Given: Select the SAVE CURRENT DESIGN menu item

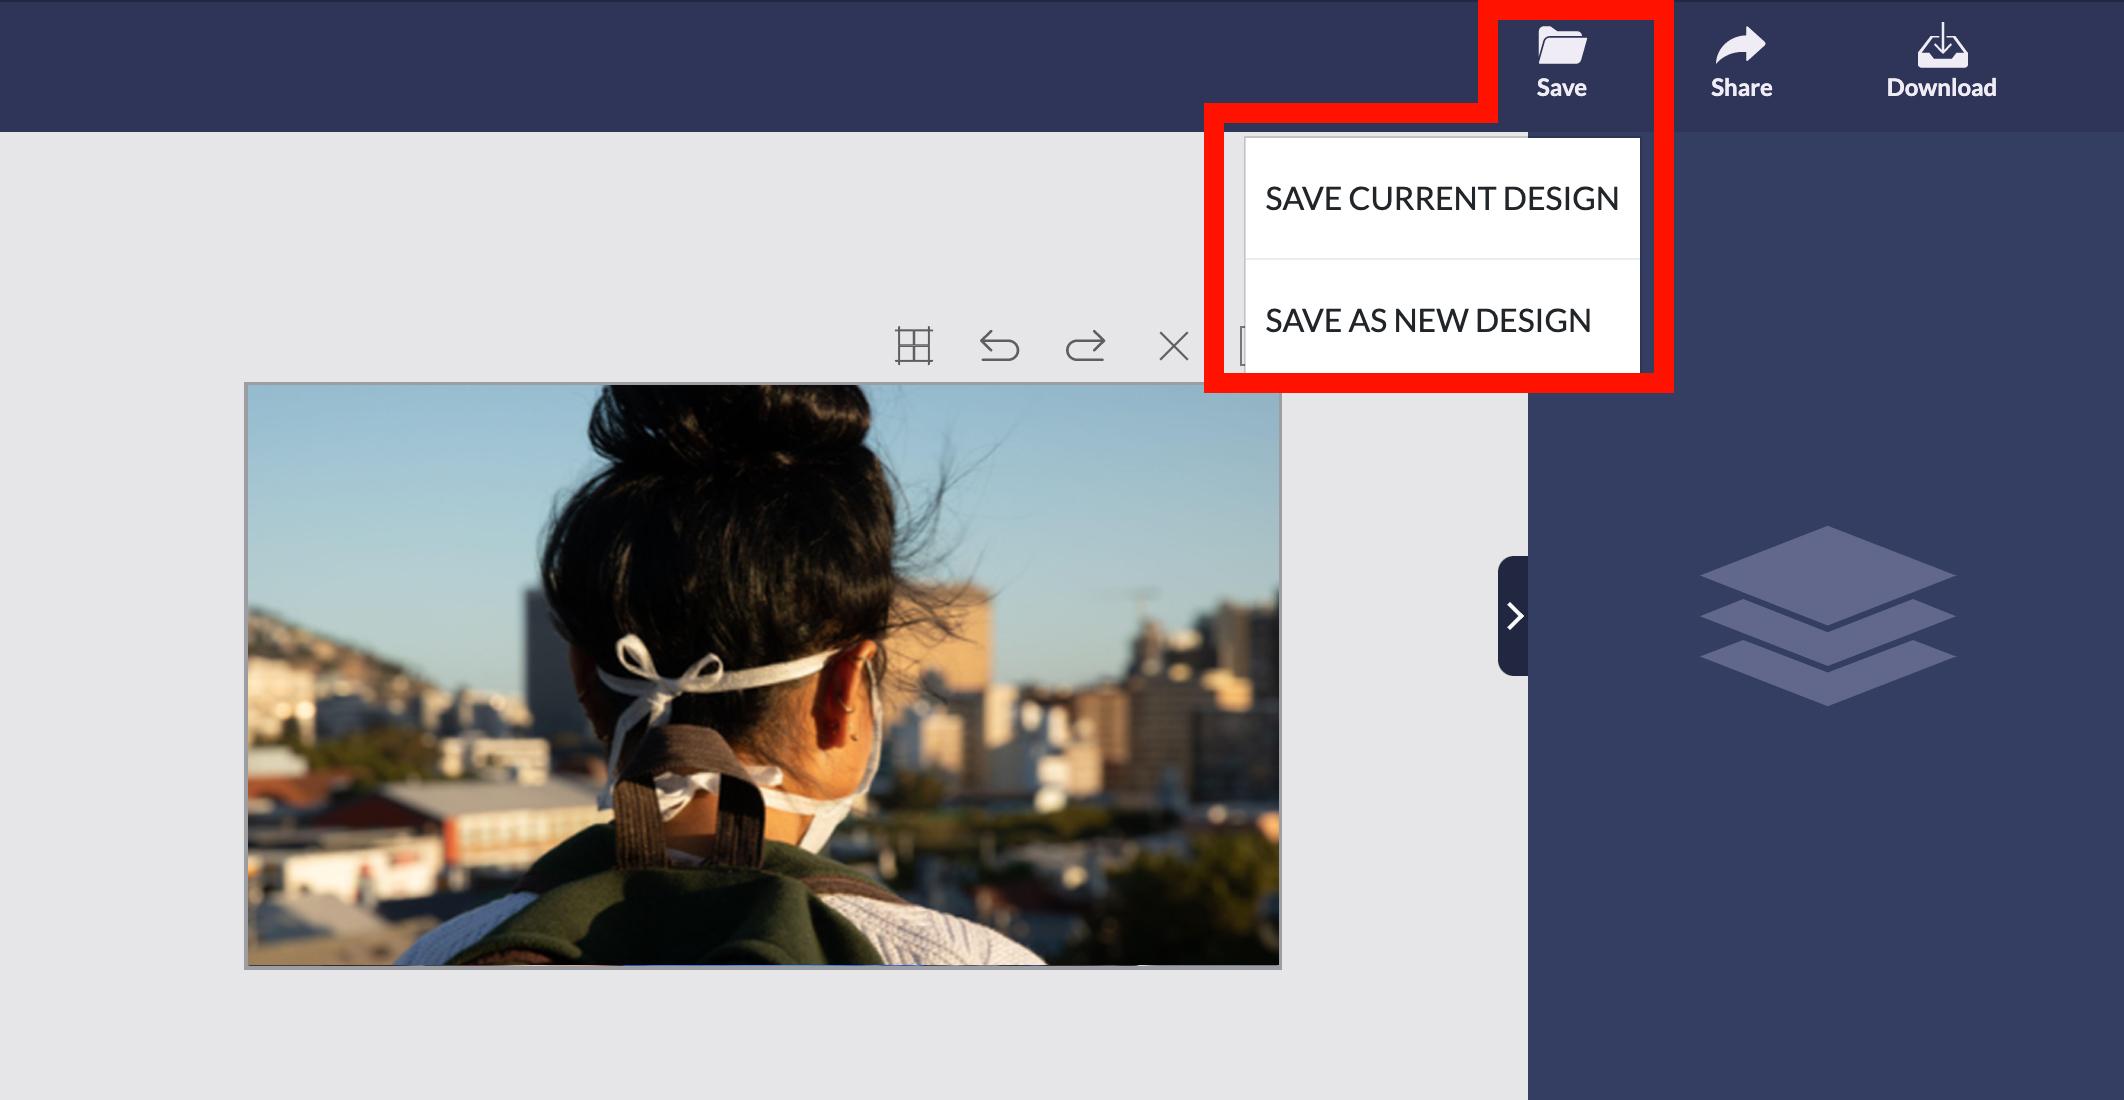Looking at the screenshot, I should tap(1444, 198).
